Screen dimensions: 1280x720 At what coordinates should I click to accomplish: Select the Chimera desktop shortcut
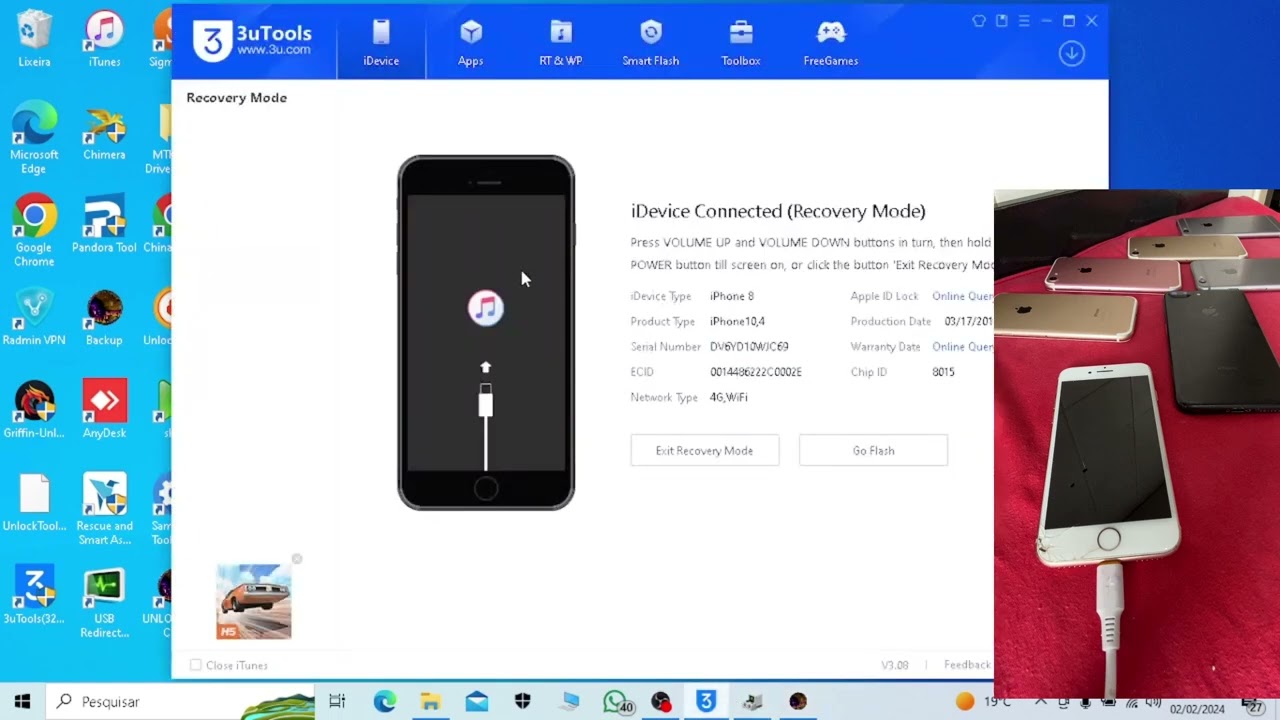click(x=104, y=132)
